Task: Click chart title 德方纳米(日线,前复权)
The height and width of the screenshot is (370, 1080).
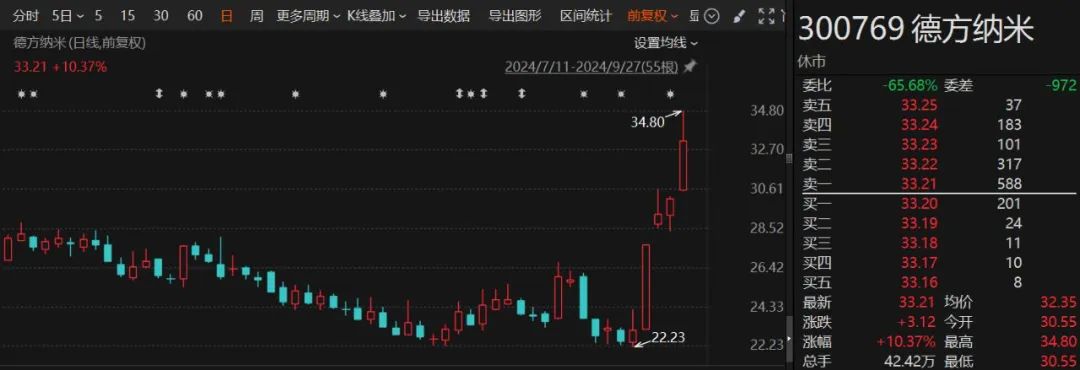Action: coord(80,43)
